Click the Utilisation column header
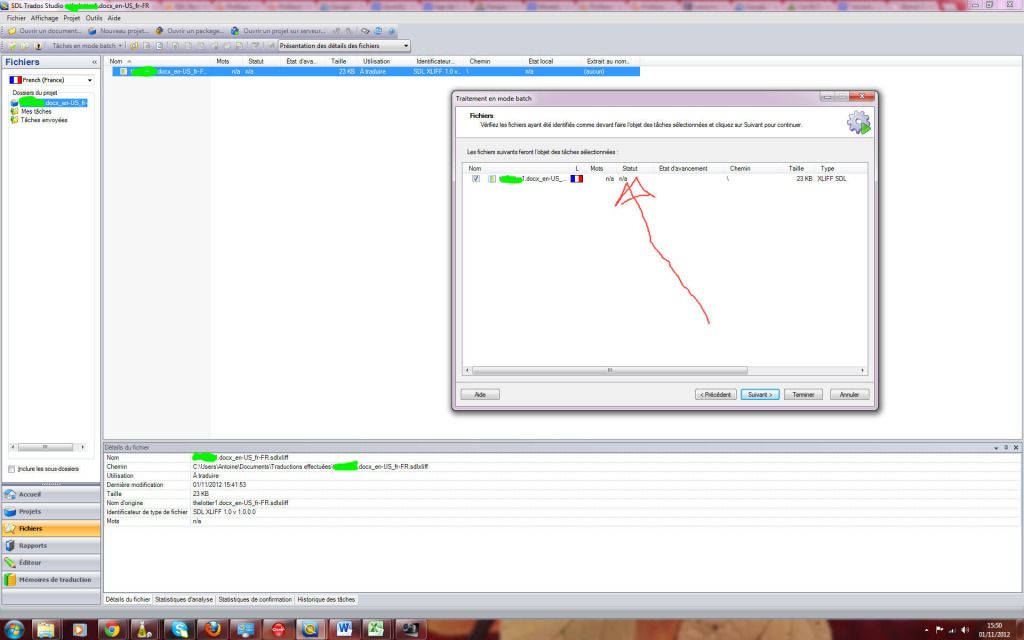The height and width of the screenshot is (640, 1024). click(377, 61)
